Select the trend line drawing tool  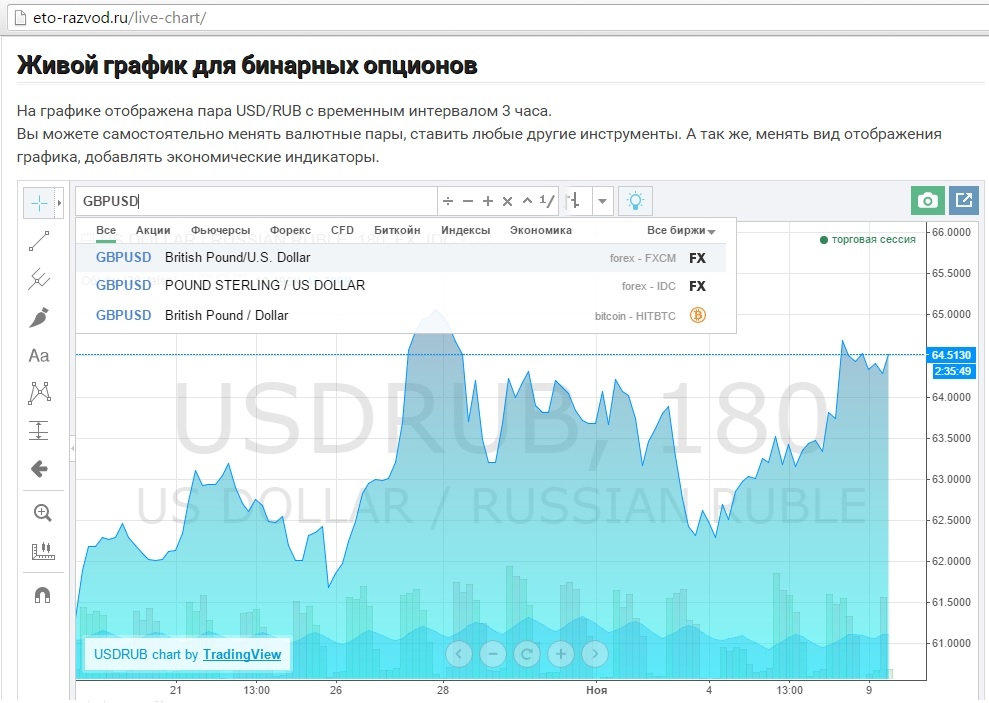[39, 241]
